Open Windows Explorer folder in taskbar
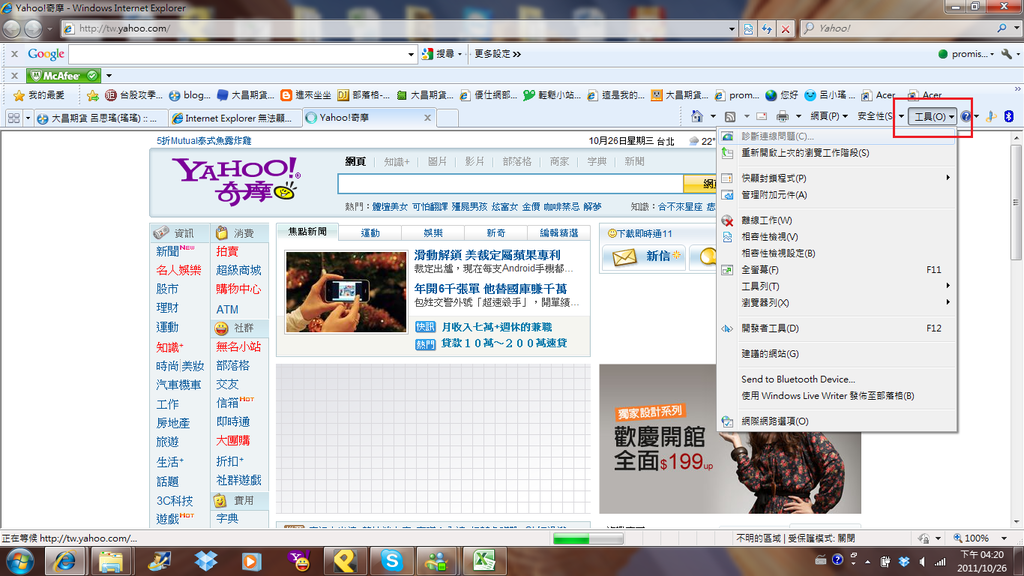Screen dimensions: 1024x576 tap(111, 561)
